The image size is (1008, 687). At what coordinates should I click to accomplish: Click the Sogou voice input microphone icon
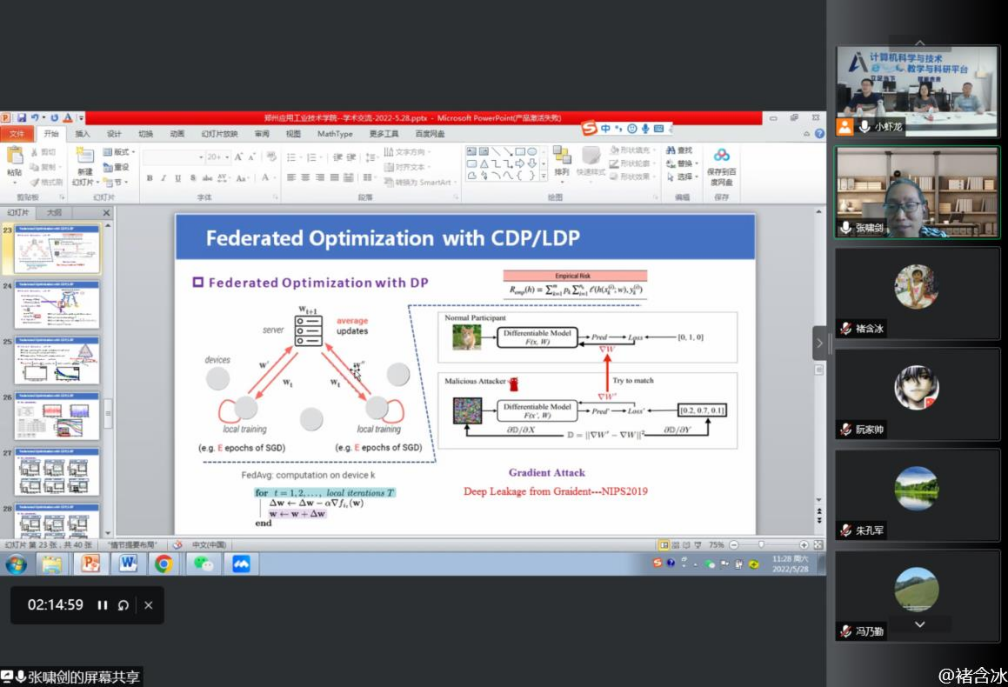pyautogui.click(x=645, y=129)
